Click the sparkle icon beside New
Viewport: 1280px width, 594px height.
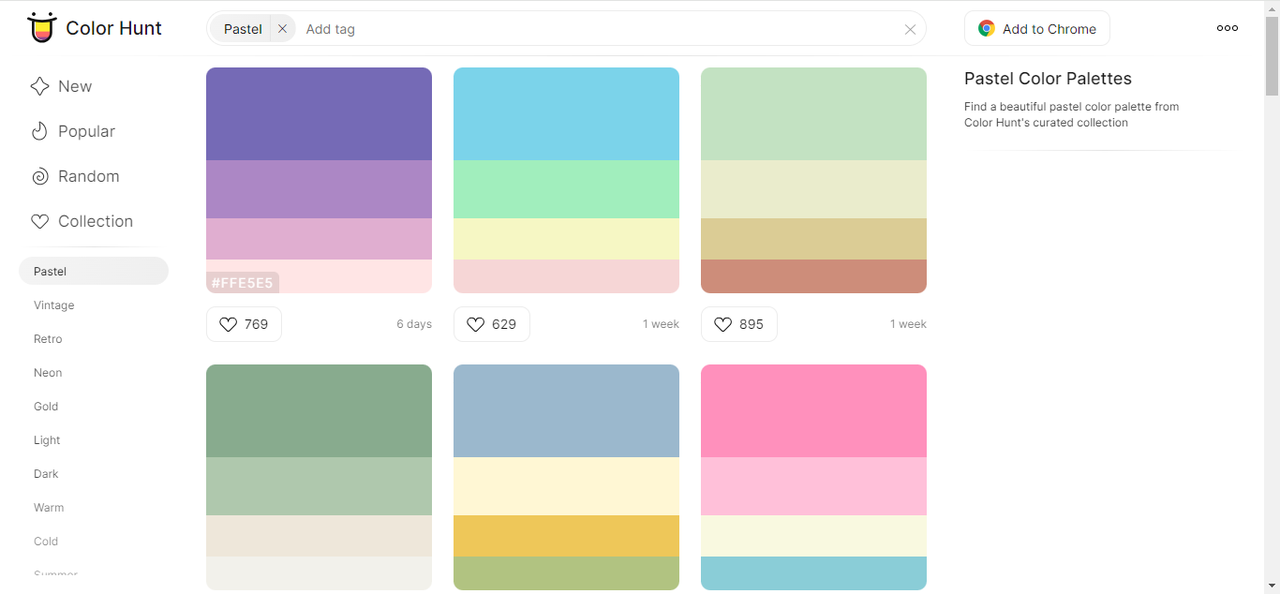click(40, 87)
